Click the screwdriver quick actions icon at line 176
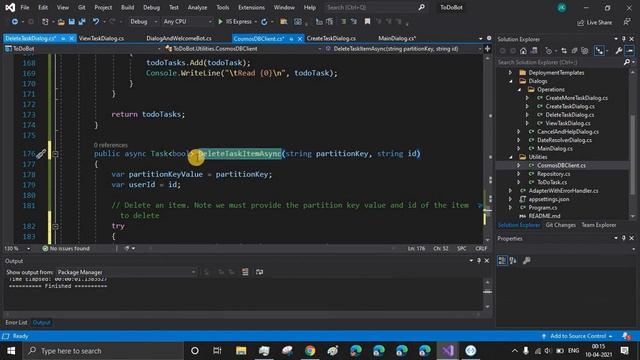The height and width of the screenshot is (360, 640). point(41,154)
